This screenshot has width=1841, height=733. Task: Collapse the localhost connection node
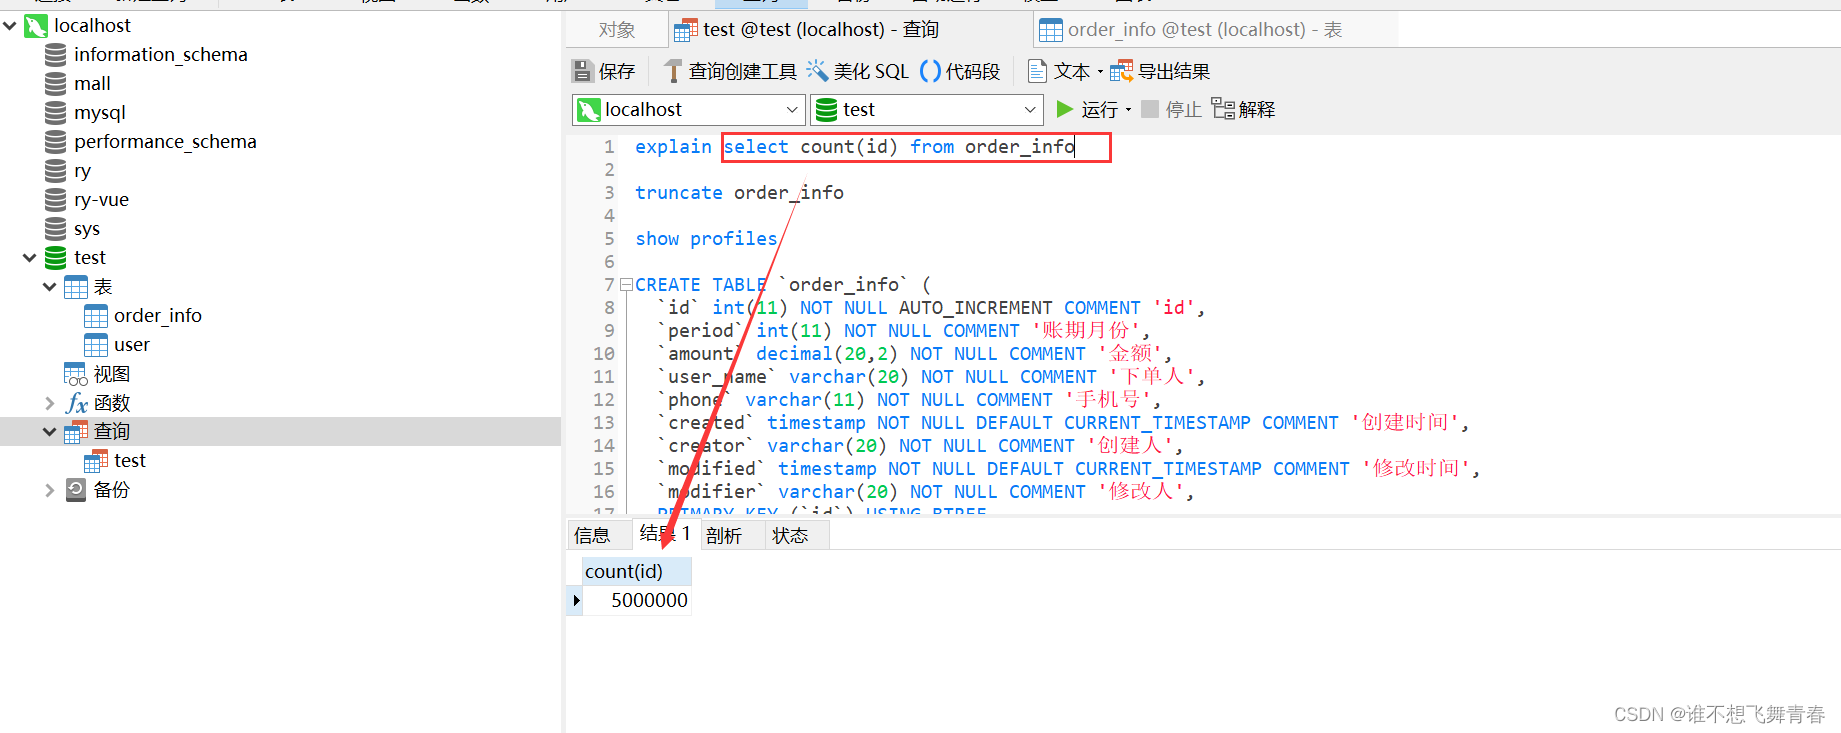tap(10, 26)
